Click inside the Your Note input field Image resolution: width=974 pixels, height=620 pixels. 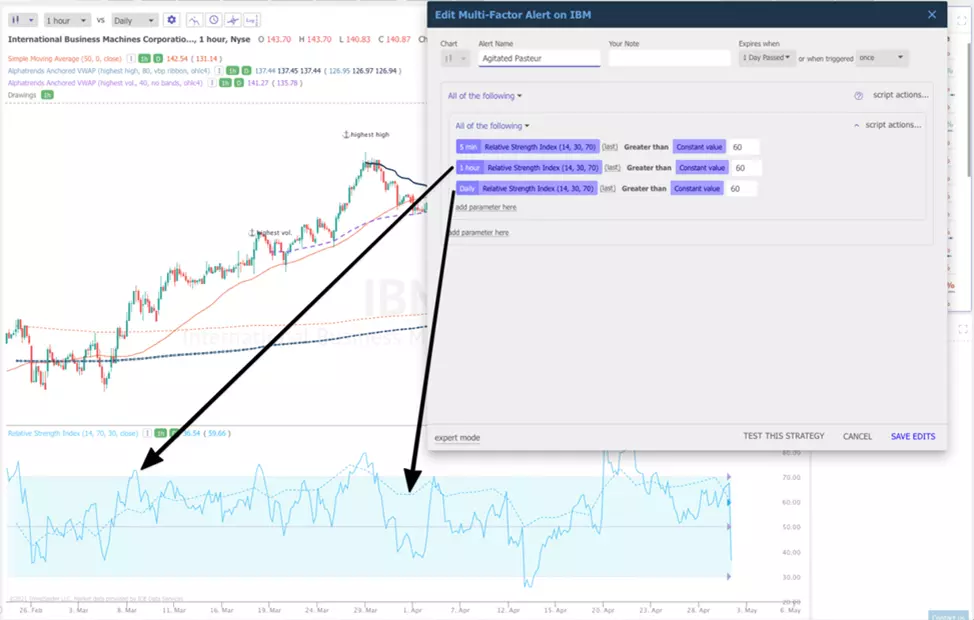pos(669,58)
